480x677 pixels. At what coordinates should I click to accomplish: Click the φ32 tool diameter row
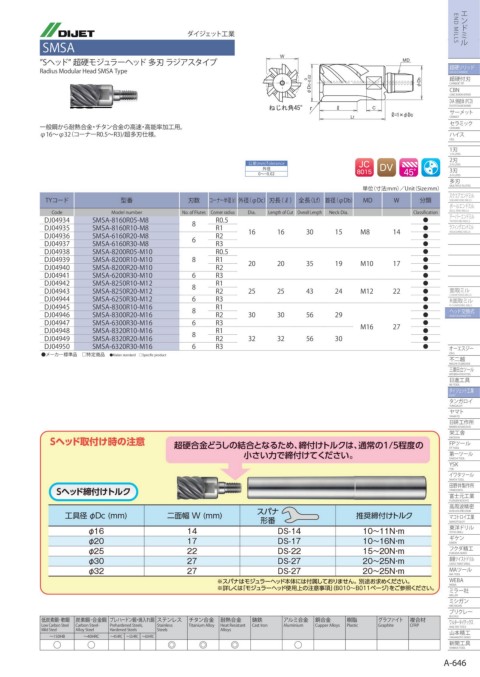[240, 571]
